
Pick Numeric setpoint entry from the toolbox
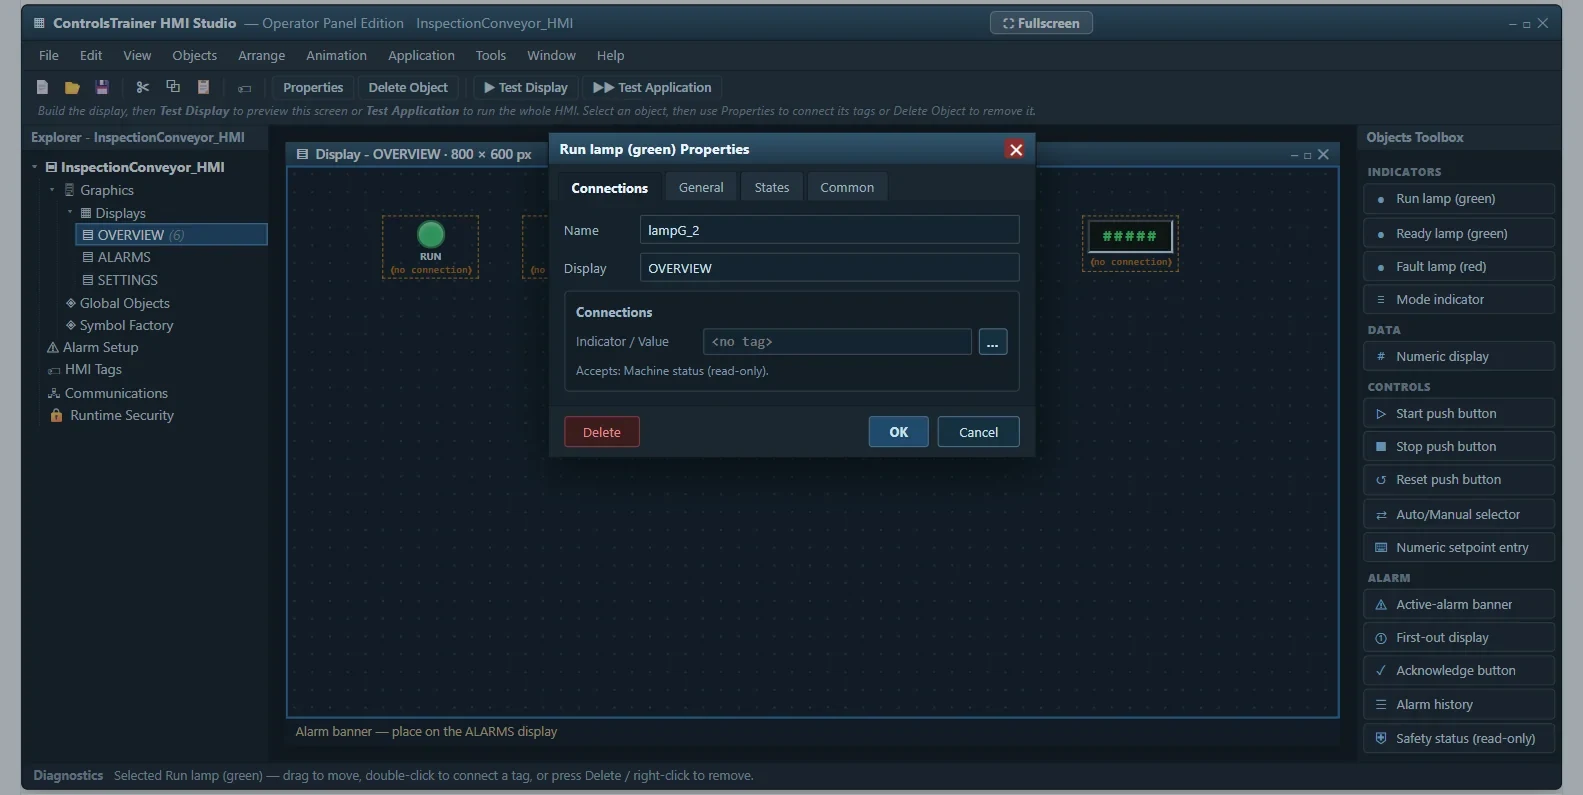click(1459, 548)
